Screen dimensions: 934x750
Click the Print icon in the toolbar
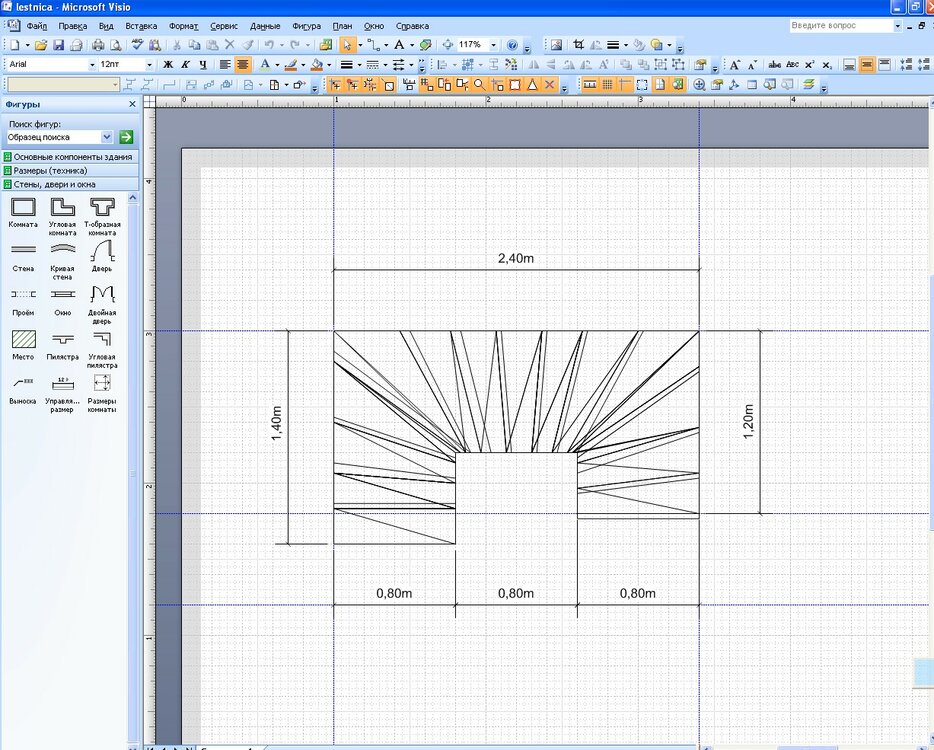coord(98,45)
